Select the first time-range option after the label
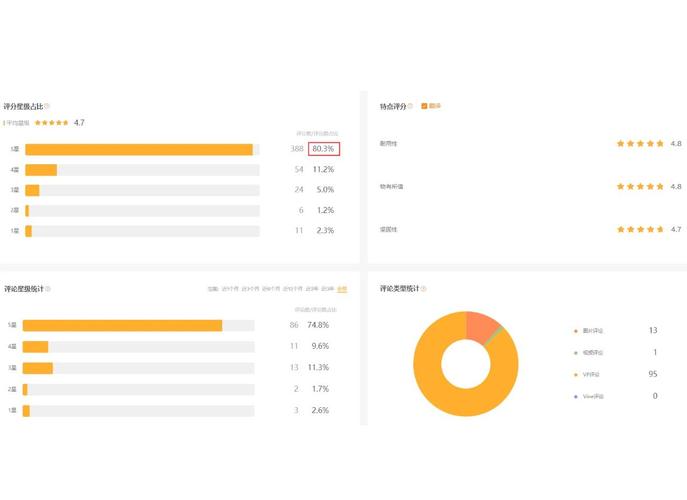687x500 pixels. pyautogui.click(x=230, y=289)
